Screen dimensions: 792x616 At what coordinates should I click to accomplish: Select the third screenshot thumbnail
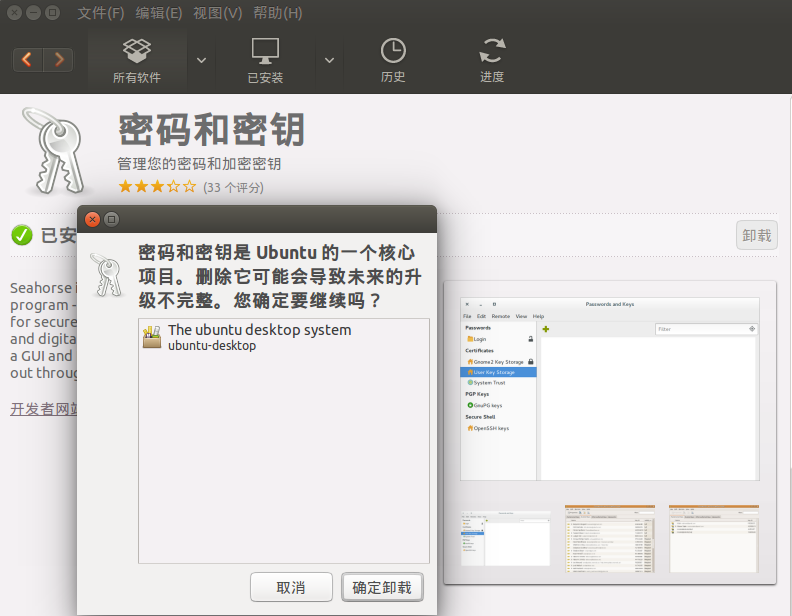(x=714, y=538)
